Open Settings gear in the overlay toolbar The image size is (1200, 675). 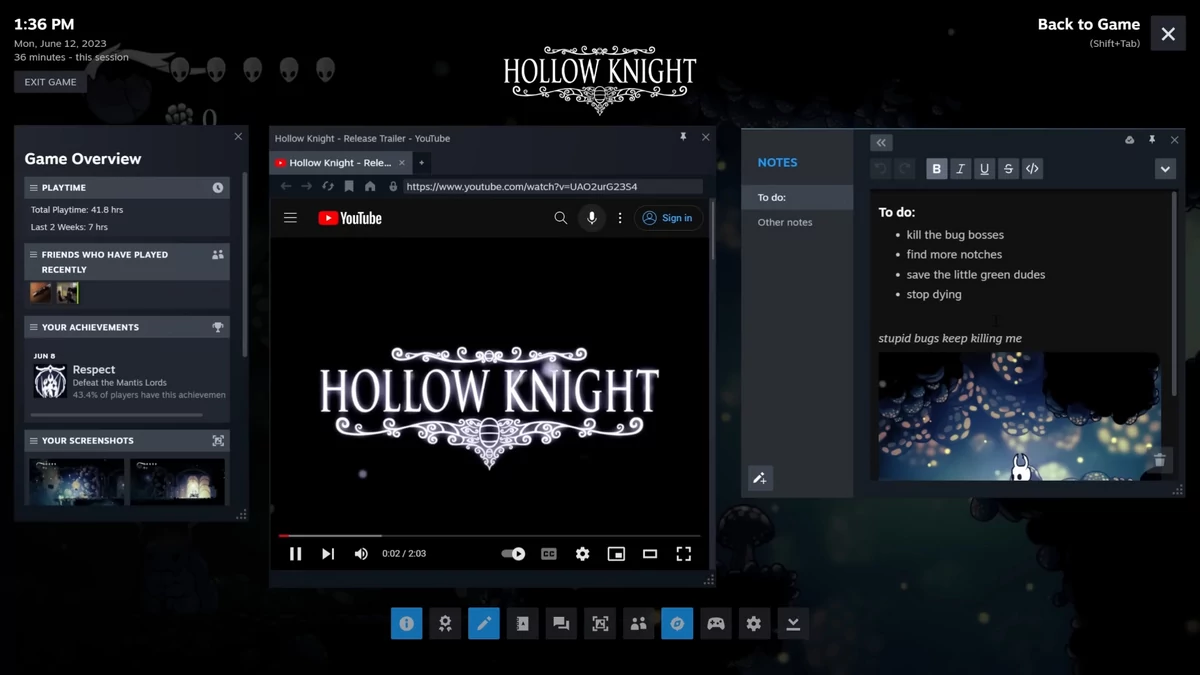[x=754, y=623]
